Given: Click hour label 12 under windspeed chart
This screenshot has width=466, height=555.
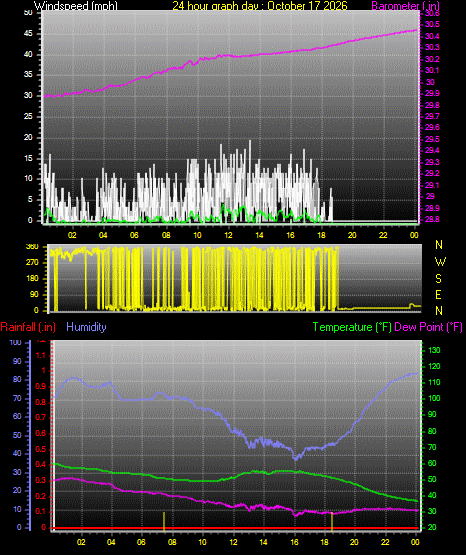Looking at the screenshot, I should (229, 235).
